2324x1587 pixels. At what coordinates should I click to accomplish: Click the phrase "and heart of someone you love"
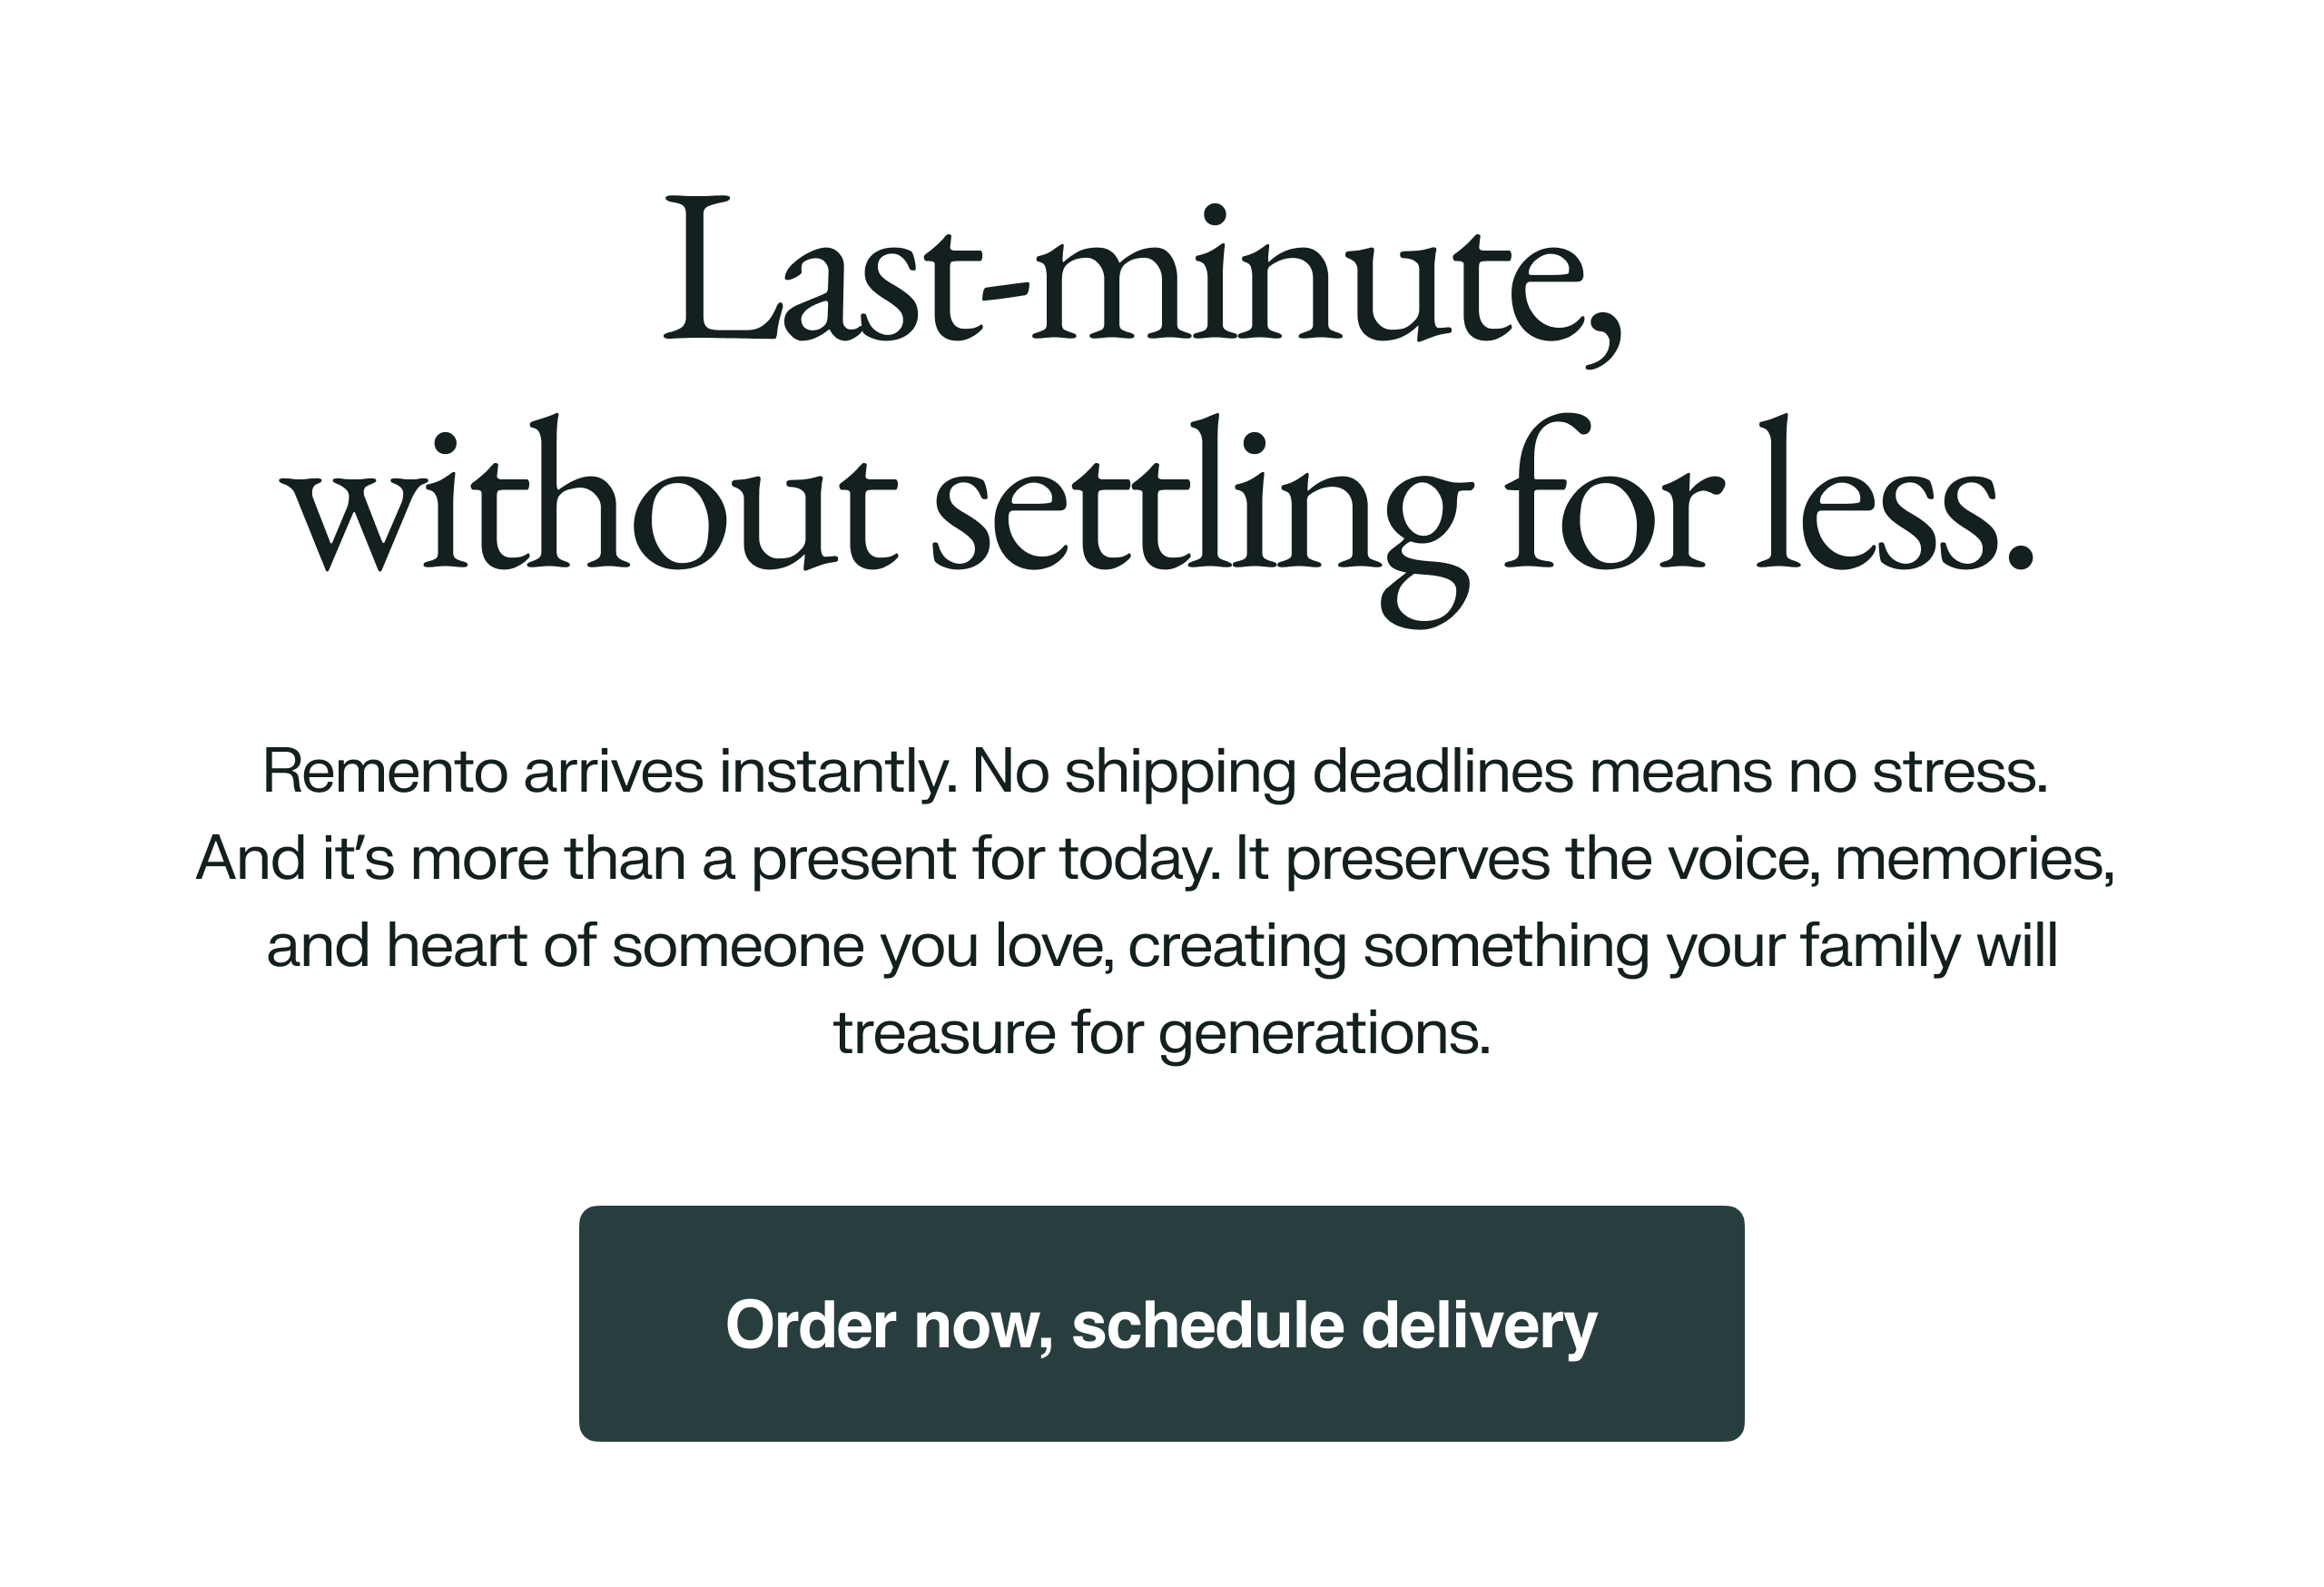(x=688, y=946)
